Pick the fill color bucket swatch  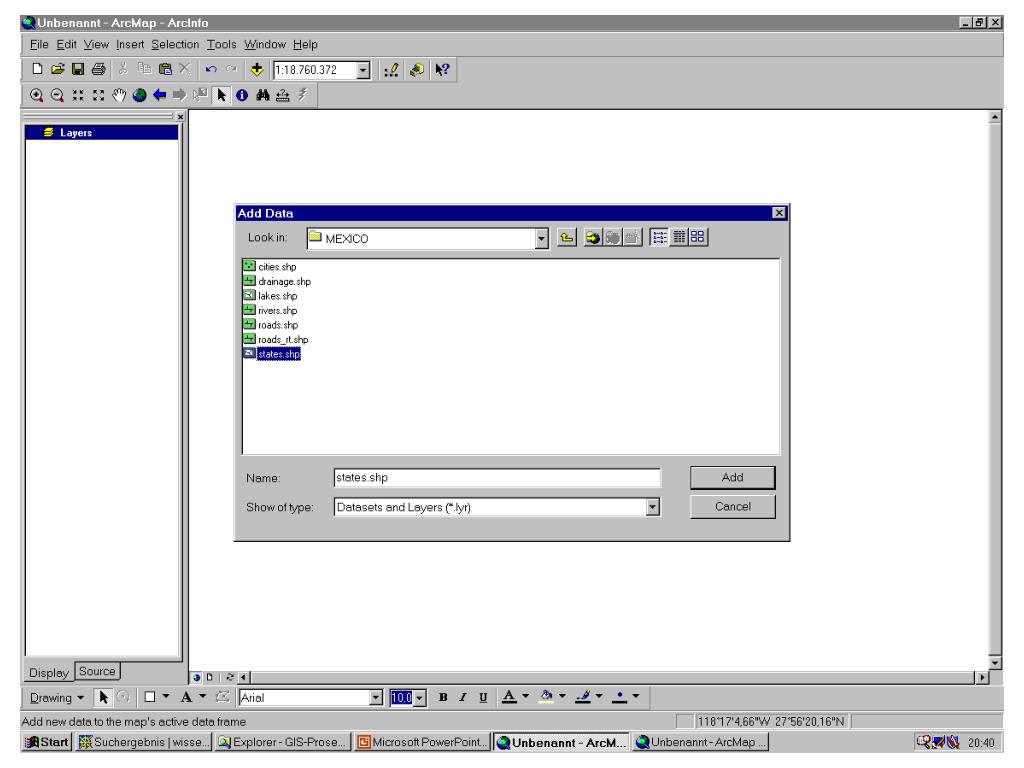(546, 697)
